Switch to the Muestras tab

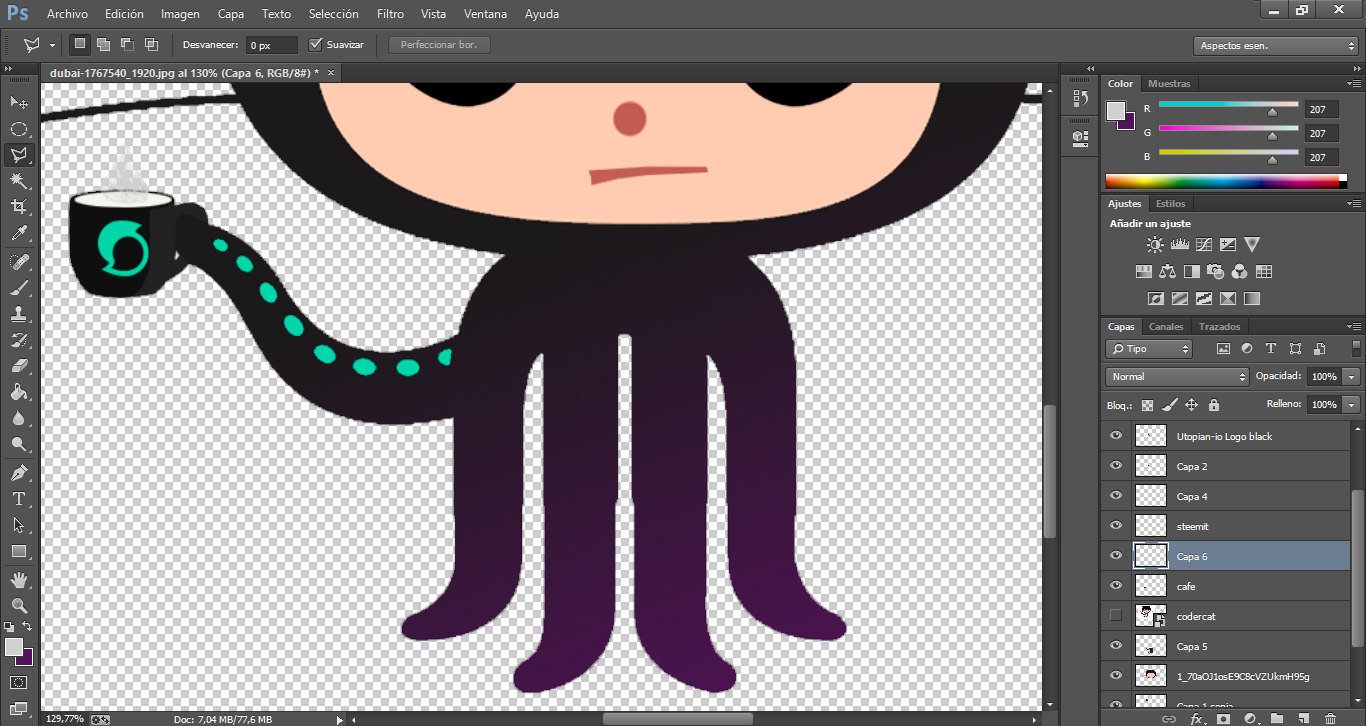(x=1169, y=84)
